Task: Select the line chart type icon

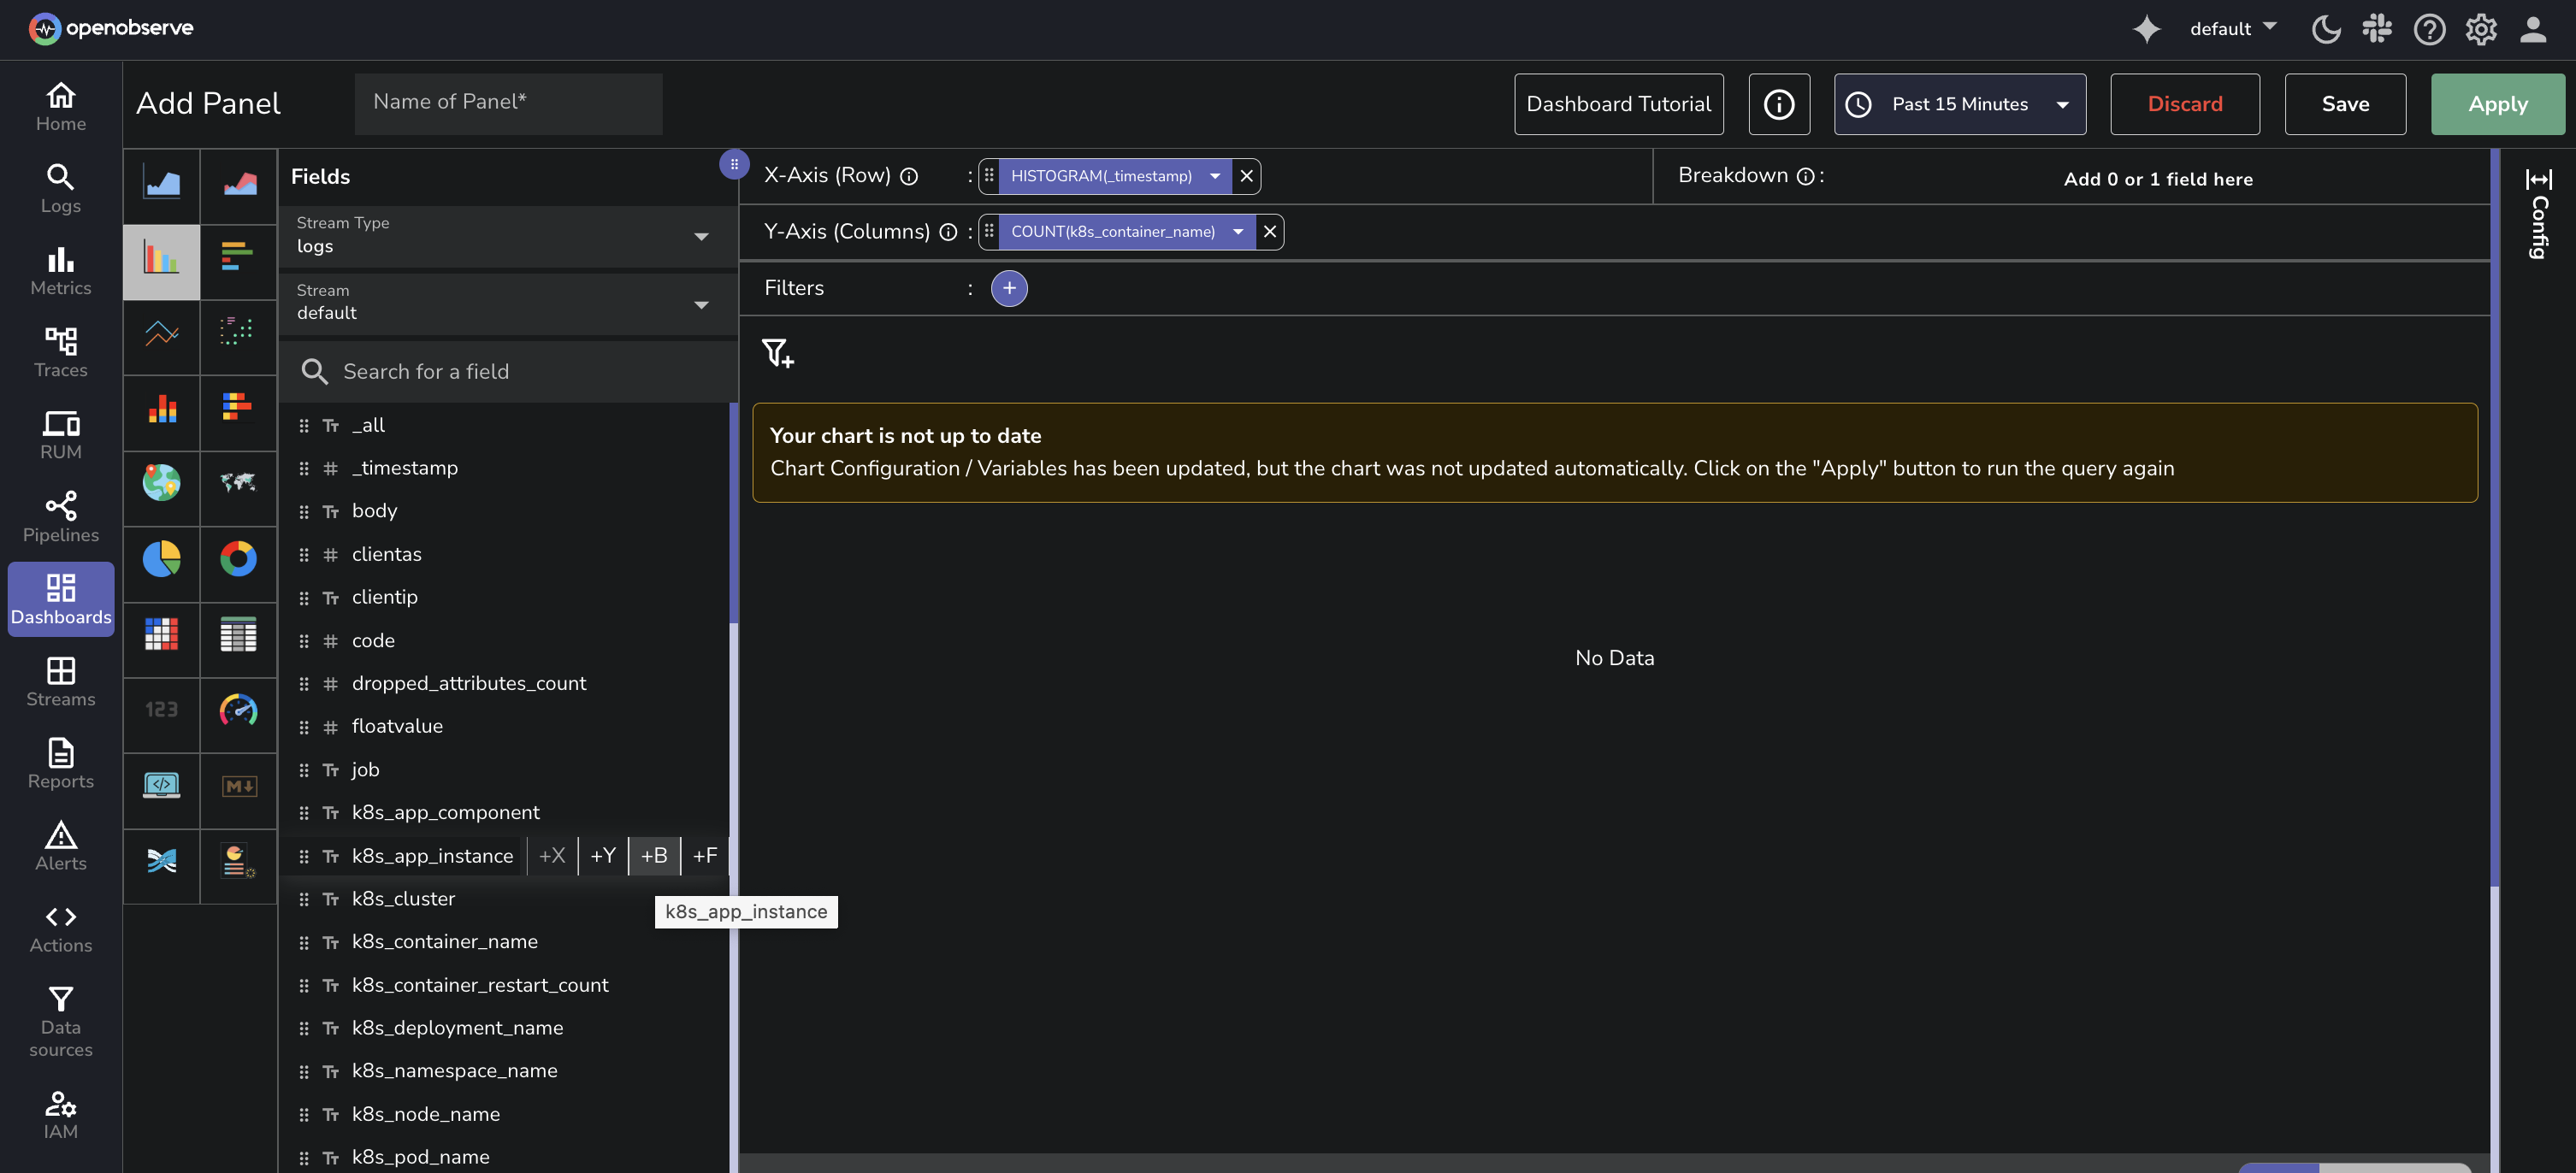Action: click(x=161, y=333)
